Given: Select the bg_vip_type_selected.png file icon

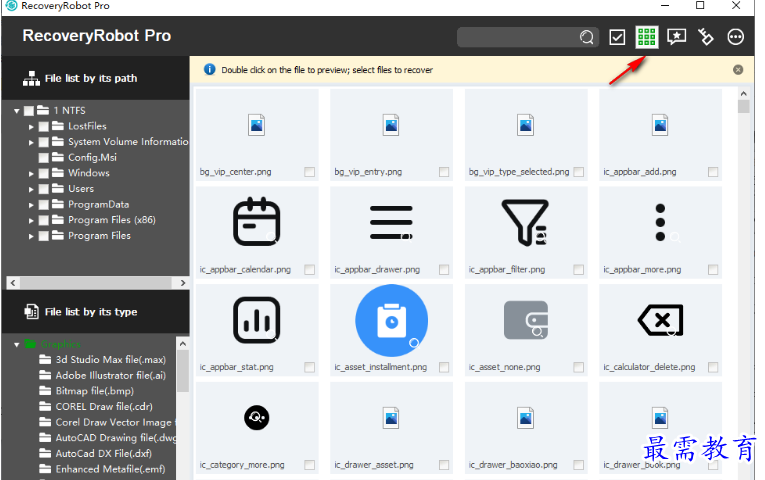Looking at the screenshot, I should click(x=525, y=125).
